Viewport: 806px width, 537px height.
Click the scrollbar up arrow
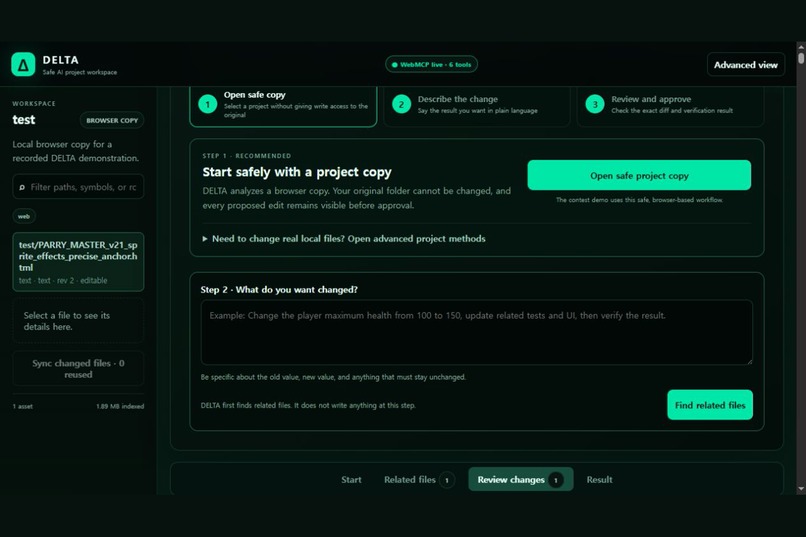[801, 47]
